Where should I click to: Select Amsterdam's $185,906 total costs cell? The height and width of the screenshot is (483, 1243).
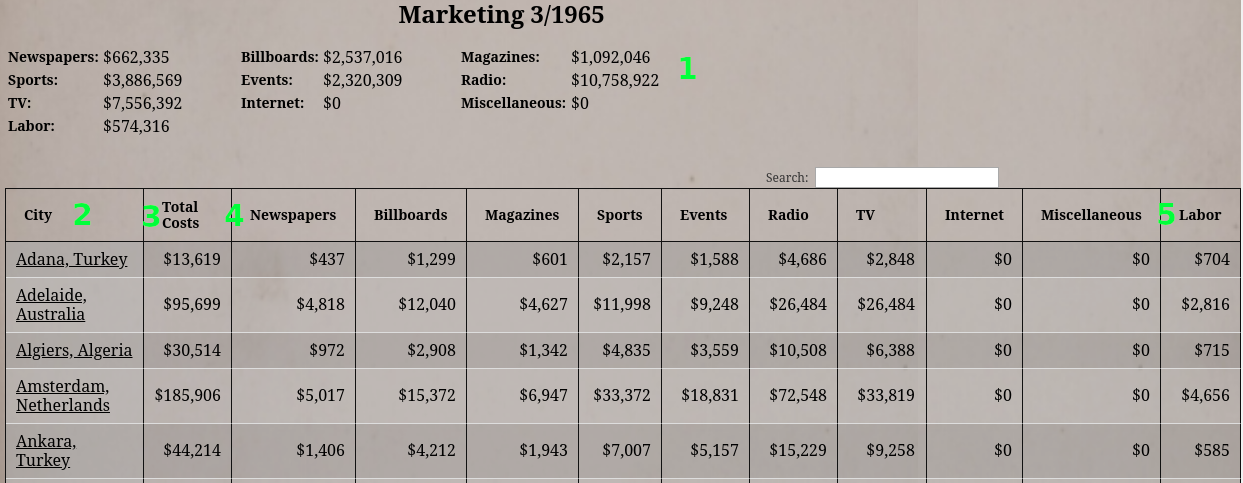188,395
